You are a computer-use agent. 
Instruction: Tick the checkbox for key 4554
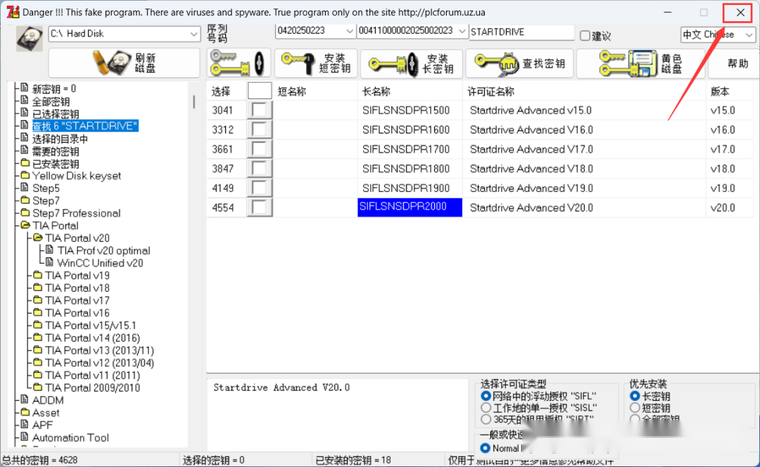coord(260,207)
